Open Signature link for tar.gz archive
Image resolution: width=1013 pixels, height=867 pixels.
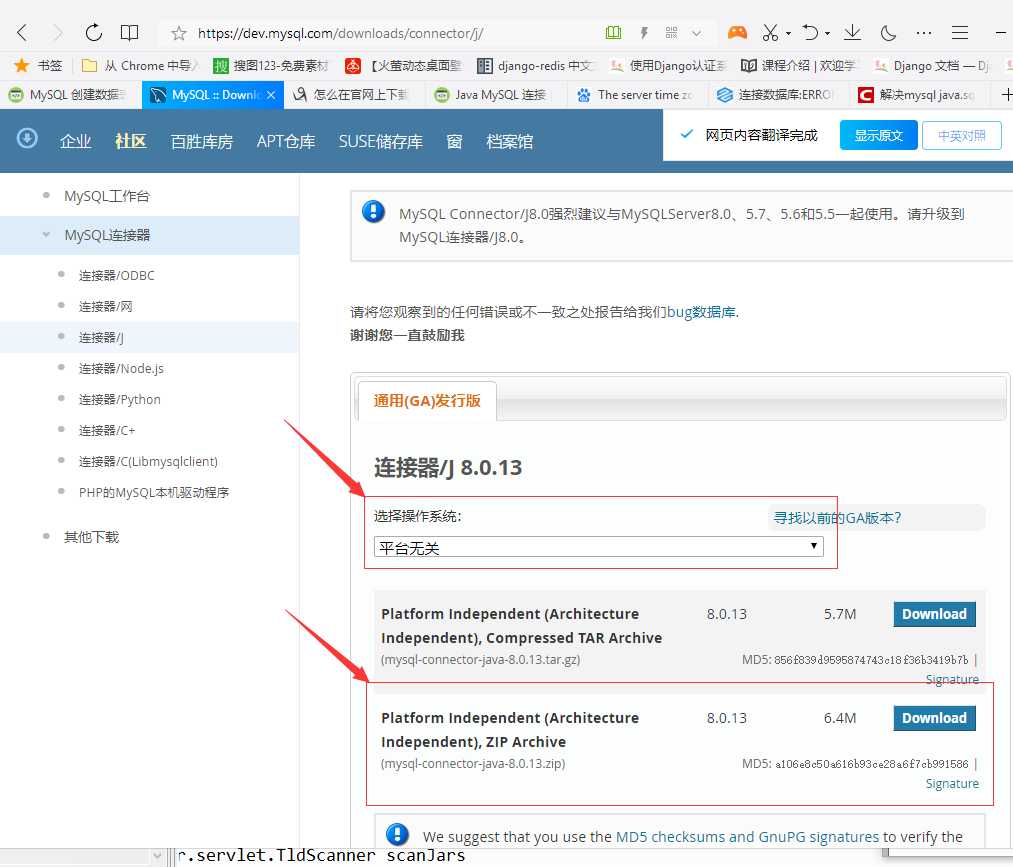[x=952, y=679]
